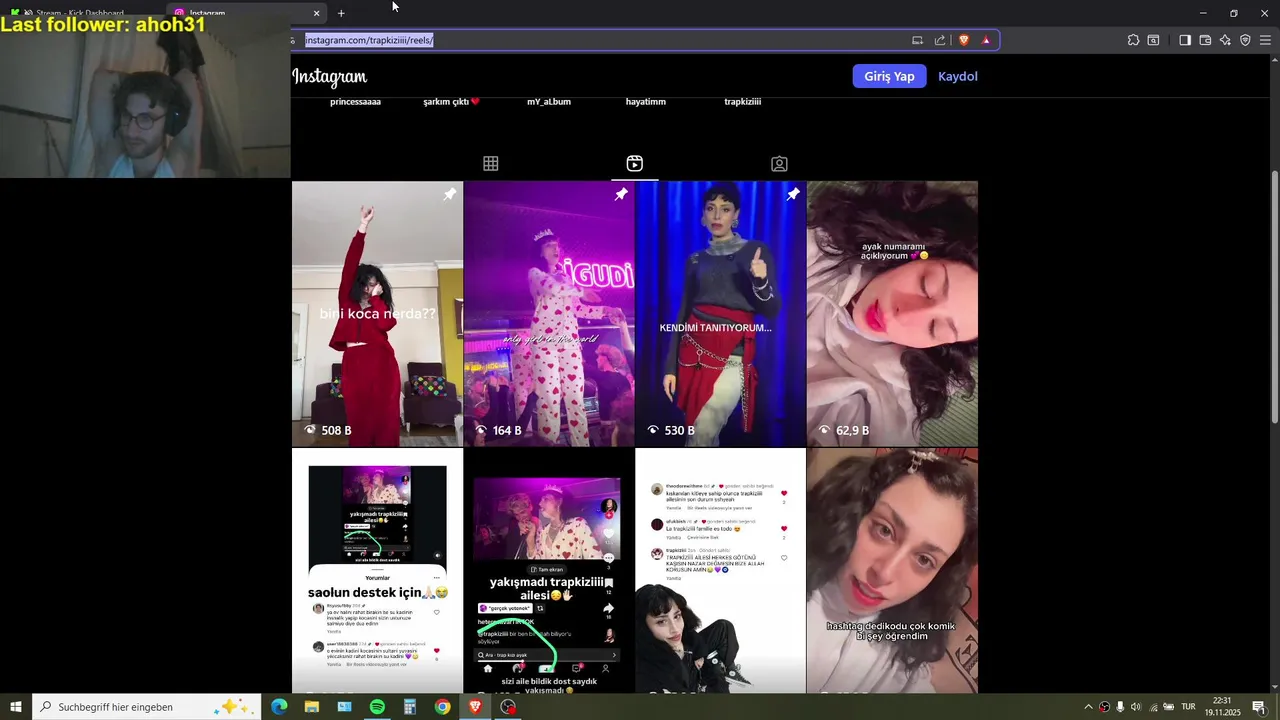Click the share page icon in the address bar
Image resolution: width=1280 pixels, height=720 pixels.
(x=940, y=40)
